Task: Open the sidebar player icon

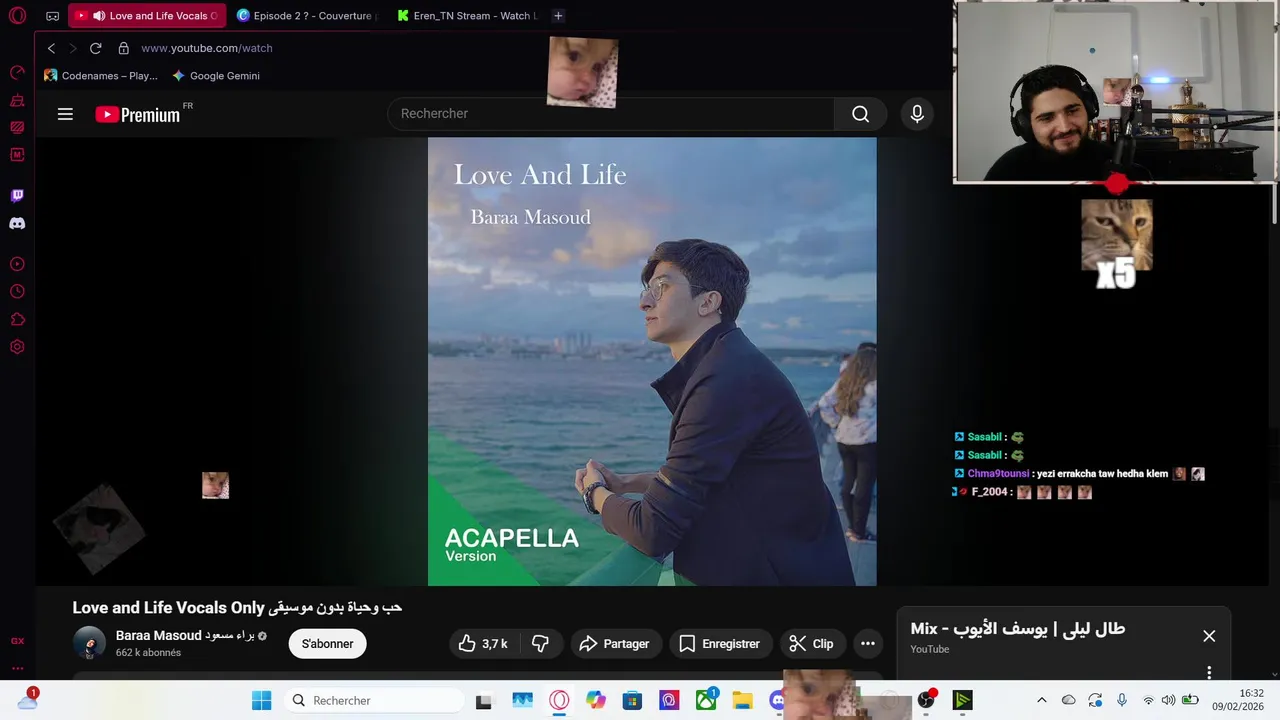Action: point(17,264)
